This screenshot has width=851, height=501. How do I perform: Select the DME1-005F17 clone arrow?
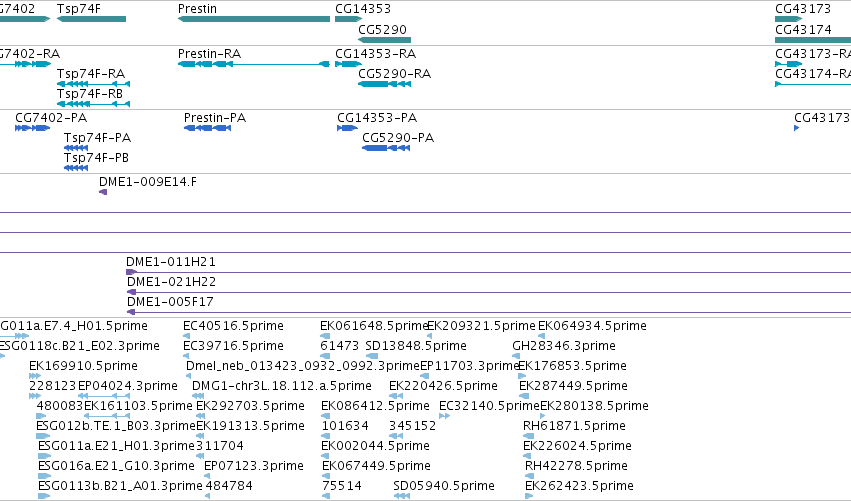pos(131,312)
